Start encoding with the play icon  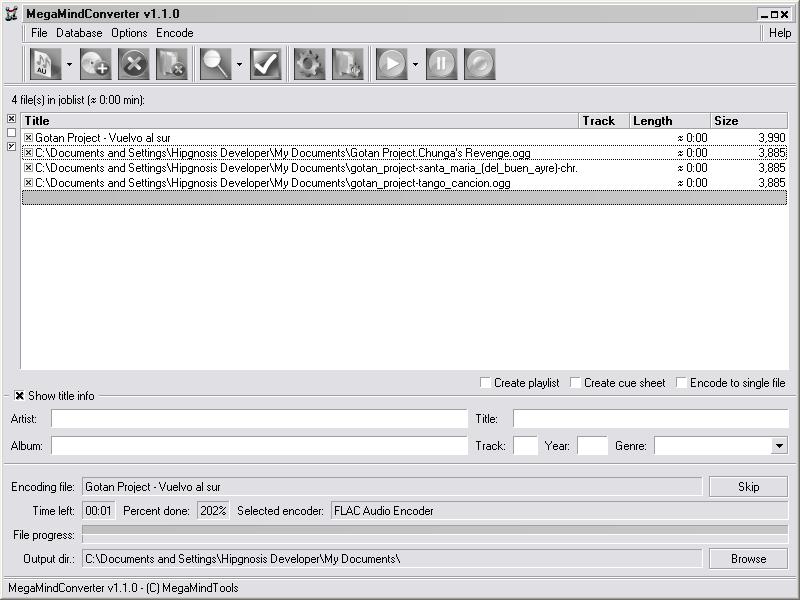391,64
